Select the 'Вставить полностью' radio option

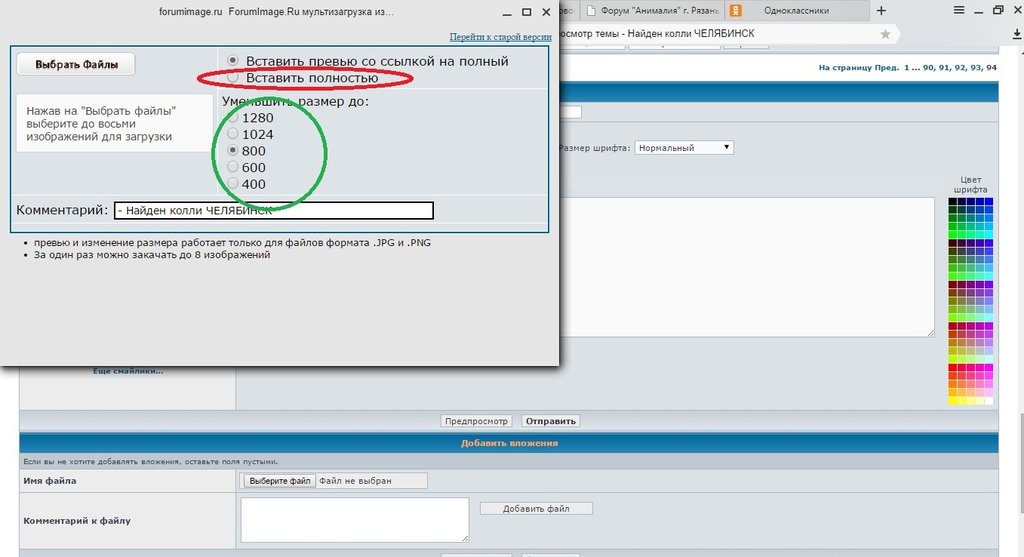click(x=232, y=77)
